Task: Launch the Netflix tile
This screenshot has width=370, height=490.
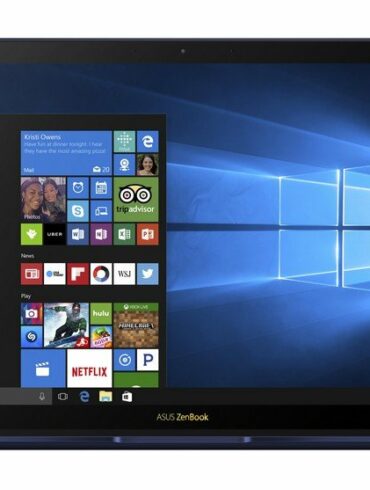Action: pyautogui.click(x=90, y=368)
